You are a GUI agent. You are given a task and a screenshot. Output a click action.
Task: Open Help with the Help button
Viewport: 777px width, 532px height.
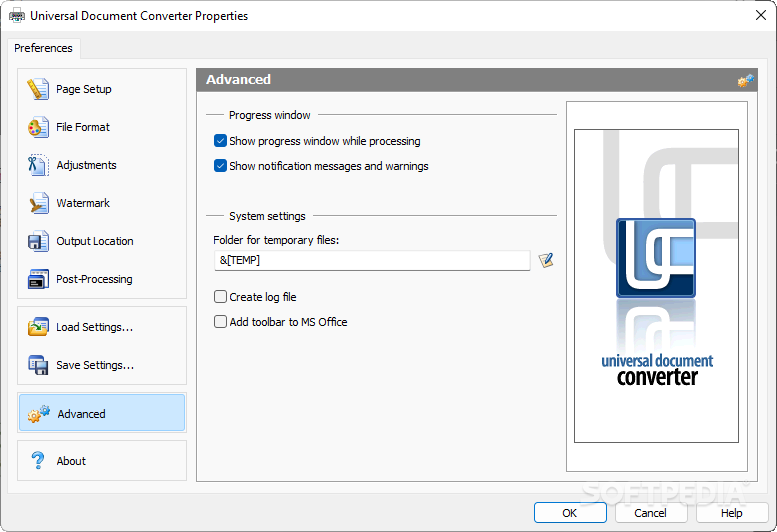tap(731, 513)
